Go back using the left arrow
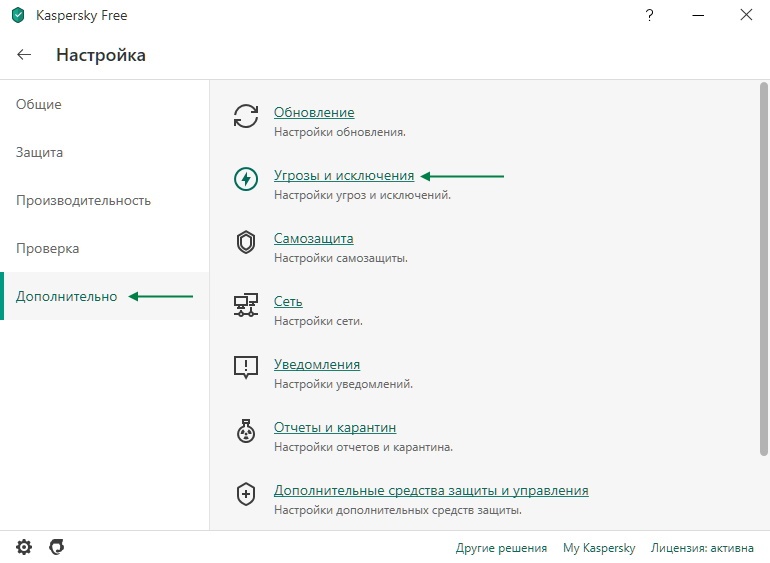 coord(24,55)
